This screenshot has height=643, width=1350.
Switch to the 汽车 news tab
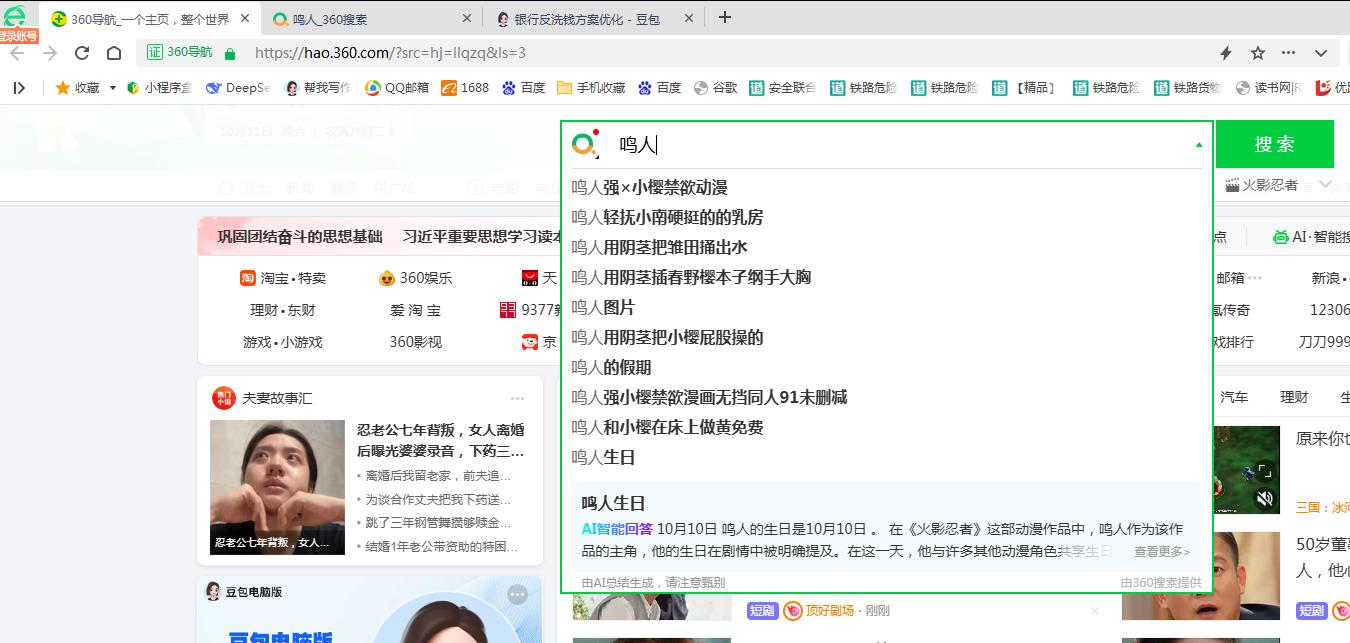click(x=1234, y=397)
